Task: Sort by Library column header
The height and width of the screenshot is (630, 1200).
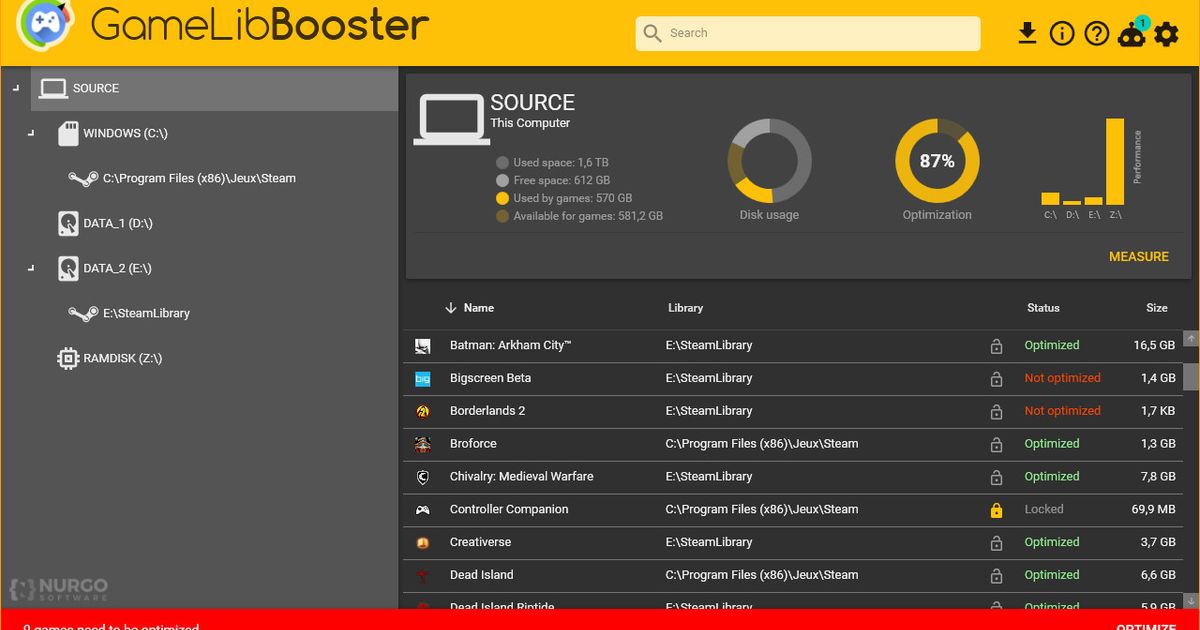Action: [685, 308]
